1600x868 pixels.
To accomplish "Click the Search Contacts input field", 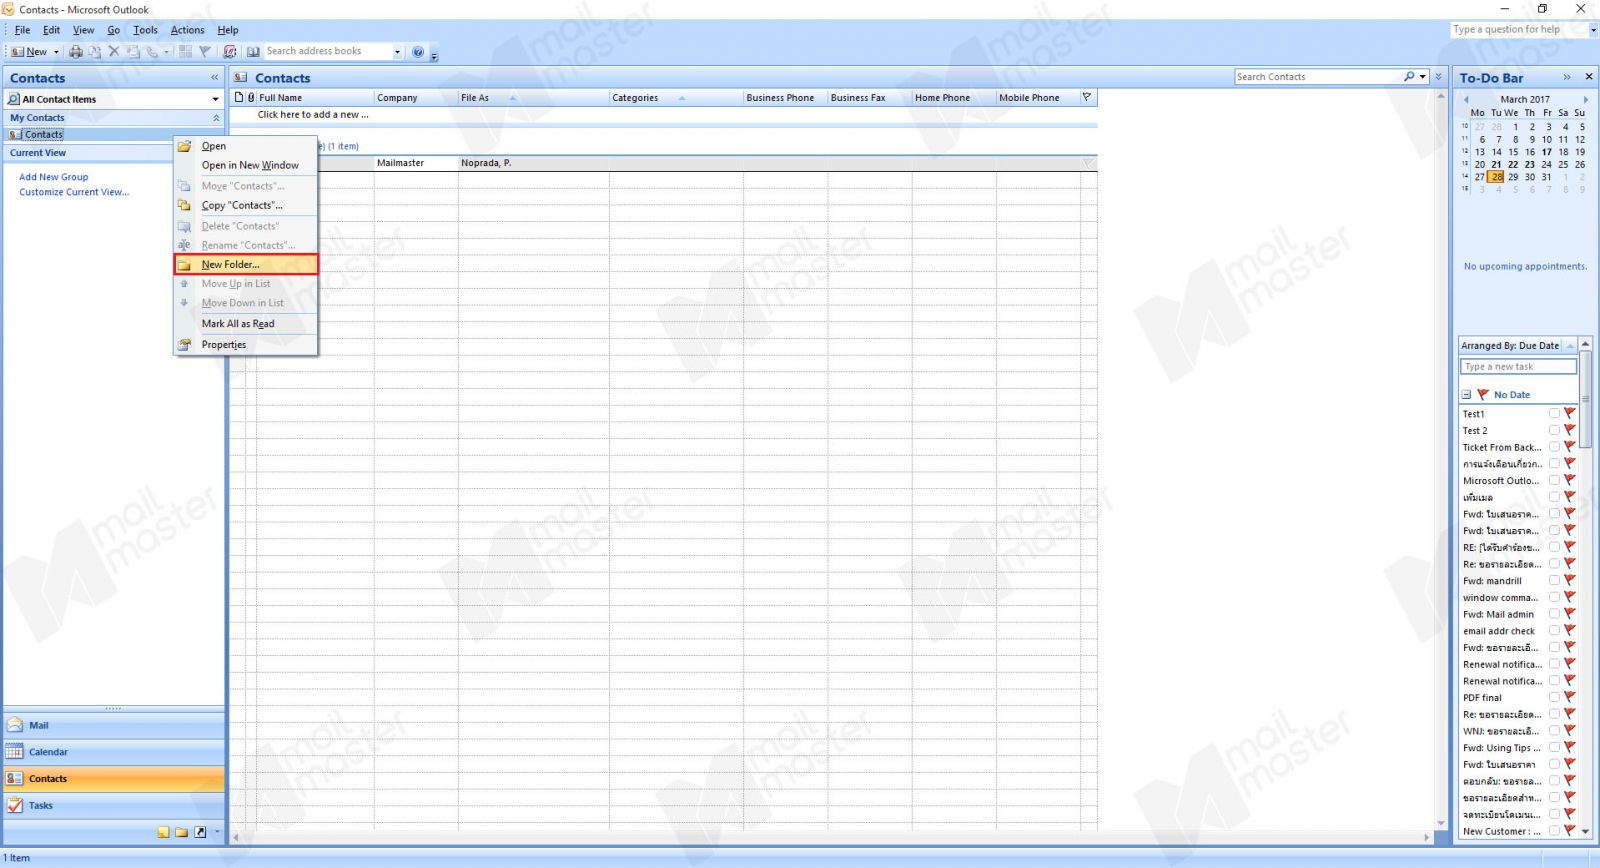I will 1318,77.
